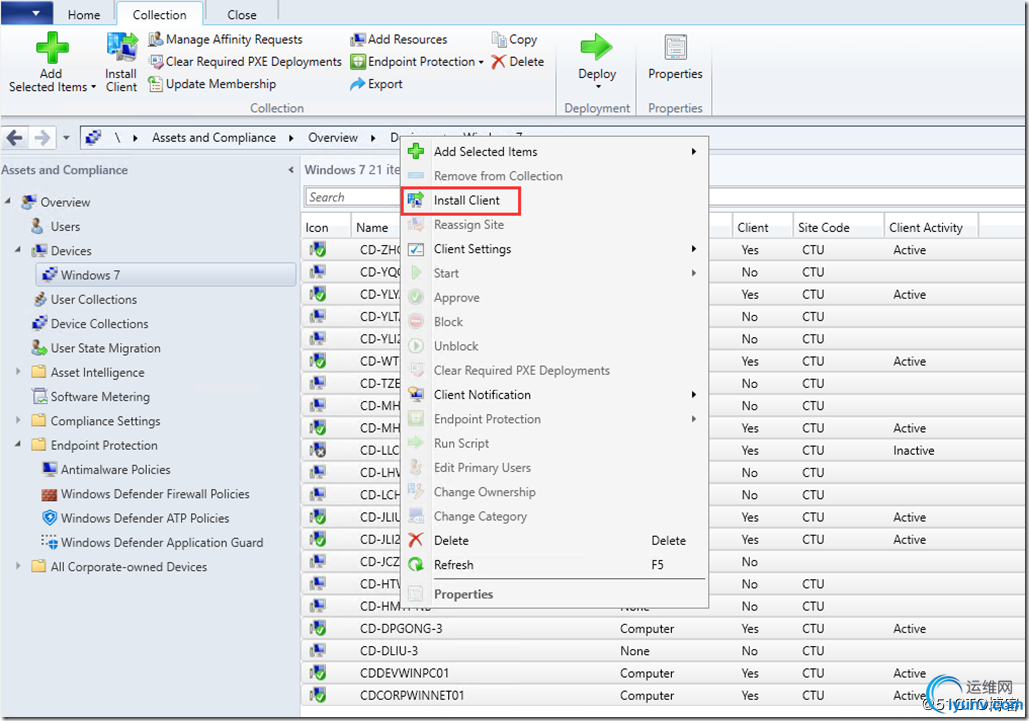
Task: Open Client Notification submenu
Action: pyautogui.click(x=482, y=395)
